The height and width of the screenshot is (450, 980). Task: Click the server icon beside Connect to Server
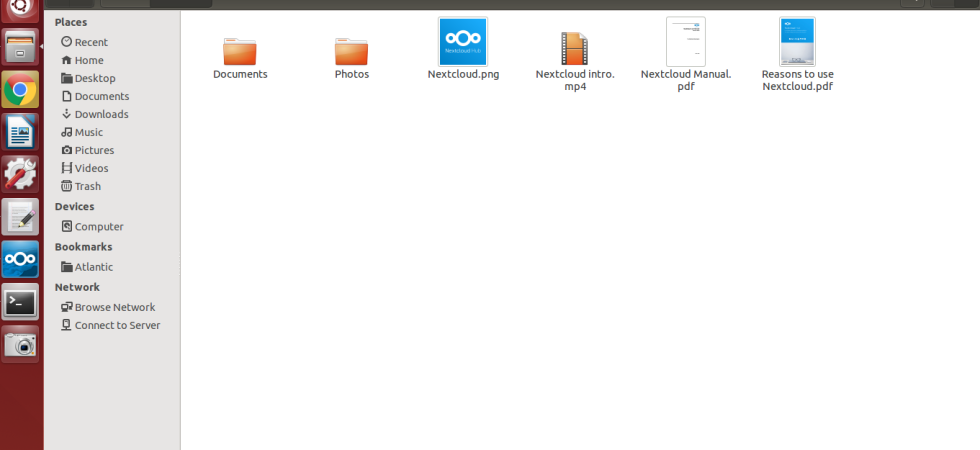(x=66, y=325)
